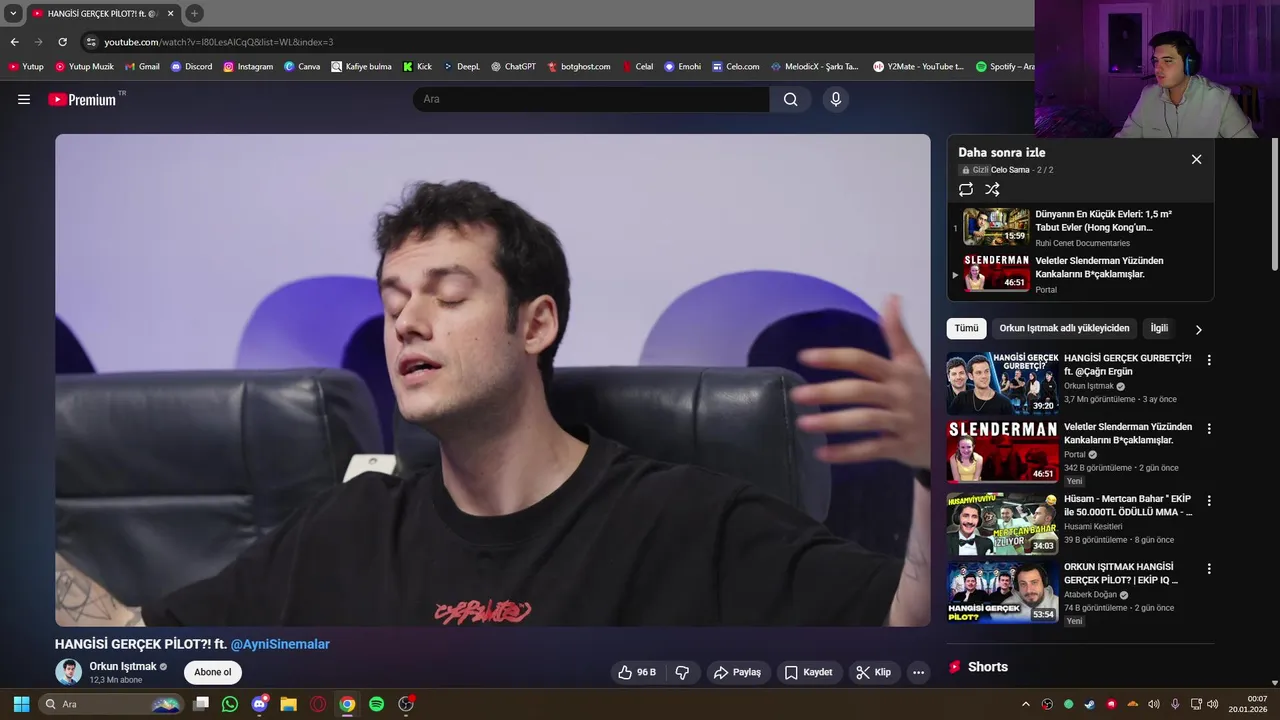Show more filter chips with arrow
The width and height of the screenshot is (1280, 720).
[x=1198, y=329]
